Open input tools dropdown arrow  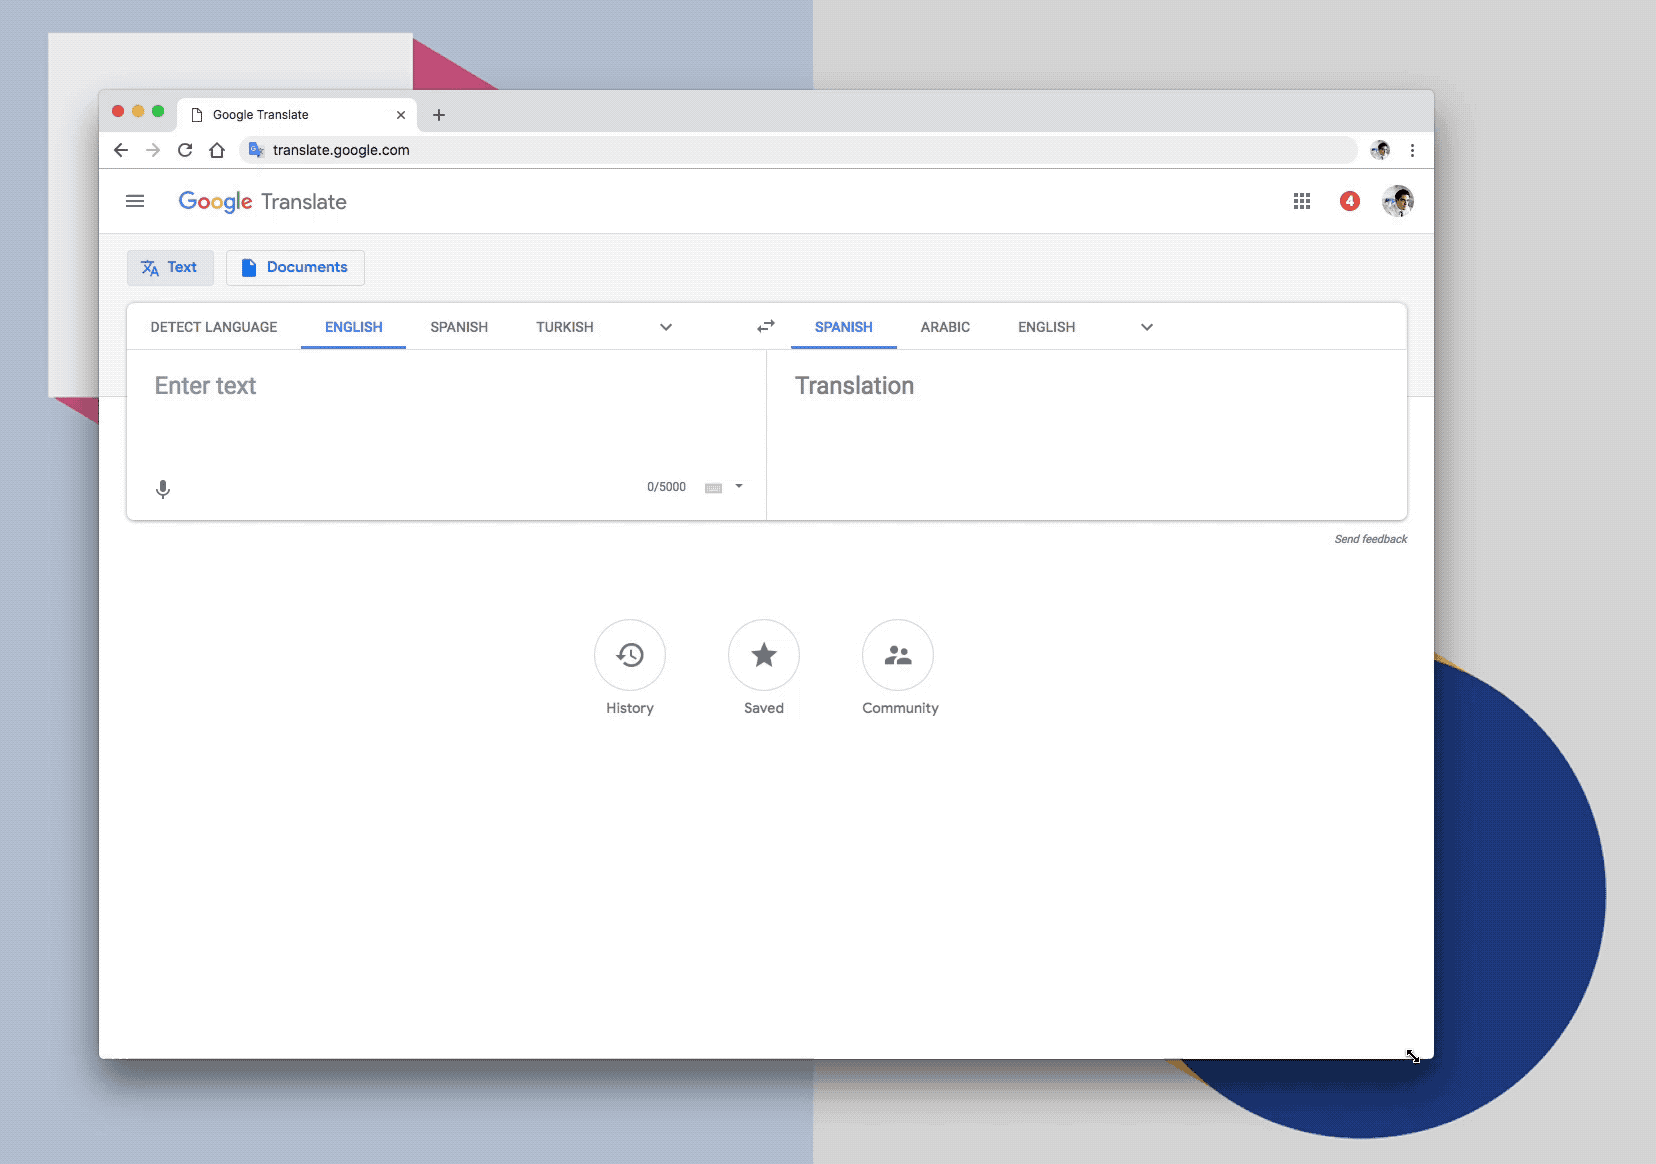pos(739,487)
